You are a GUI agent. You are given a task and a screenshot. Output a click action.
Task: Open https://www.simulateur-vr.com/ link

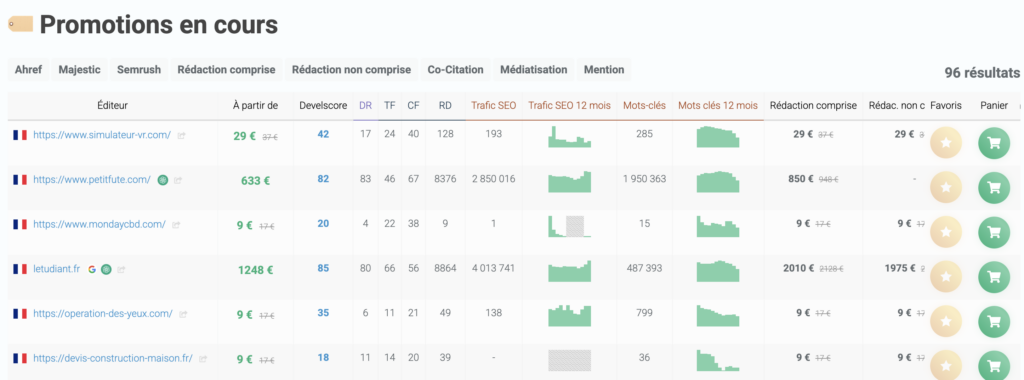tap(102, 135)
